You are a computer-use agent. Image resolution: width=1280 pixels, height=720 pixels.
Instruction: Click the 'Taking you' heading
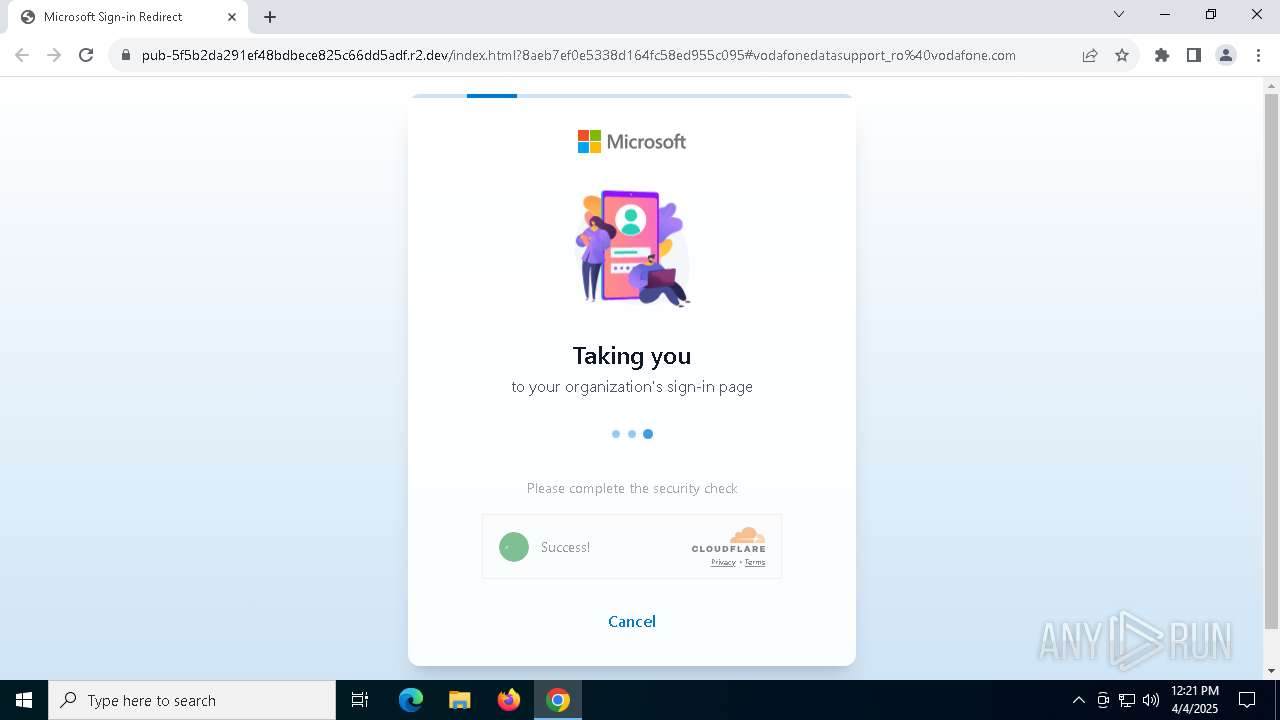pos(632,356)
